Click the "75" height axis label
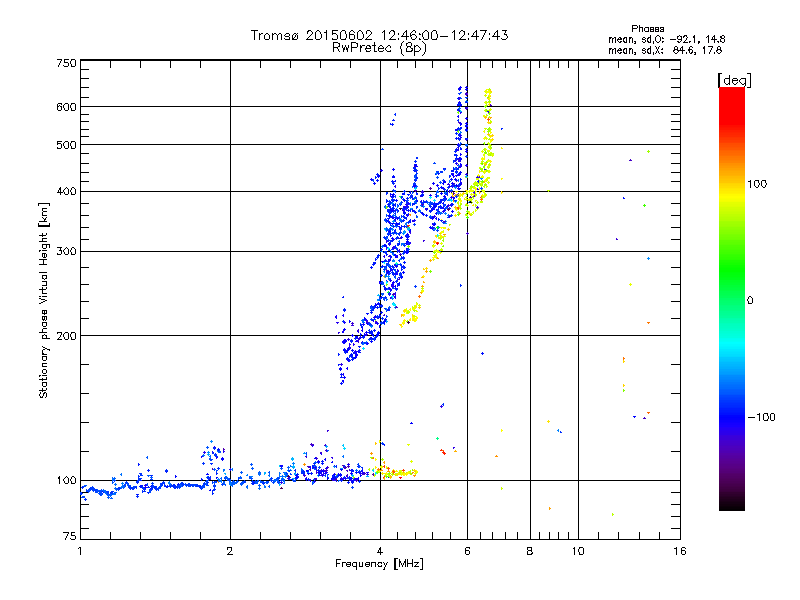 pos(70,536)
